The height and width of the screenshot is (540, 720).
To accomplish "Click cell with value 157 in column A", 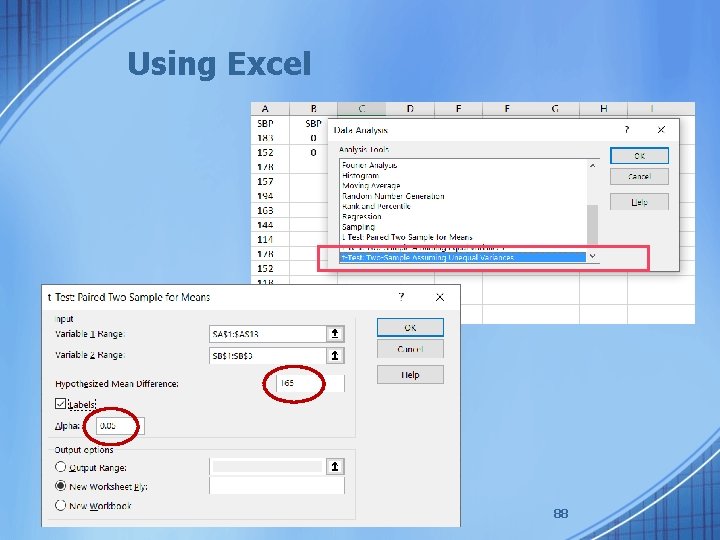I will pyautogui.click(x=270, y=181).
